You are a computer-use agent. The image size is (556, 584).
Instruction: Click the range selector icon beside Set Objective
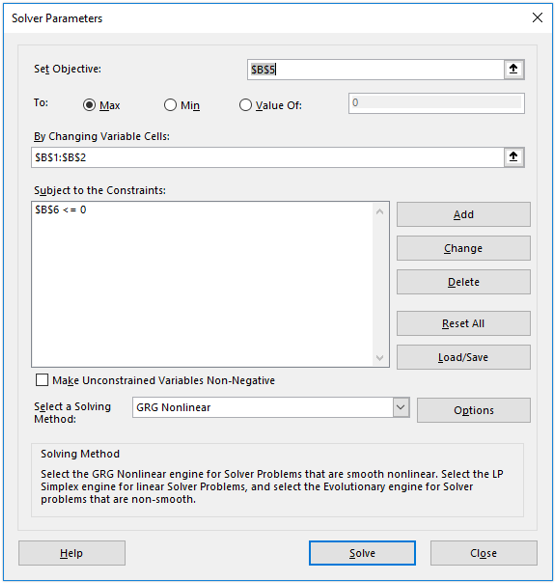tap(514, 69)
